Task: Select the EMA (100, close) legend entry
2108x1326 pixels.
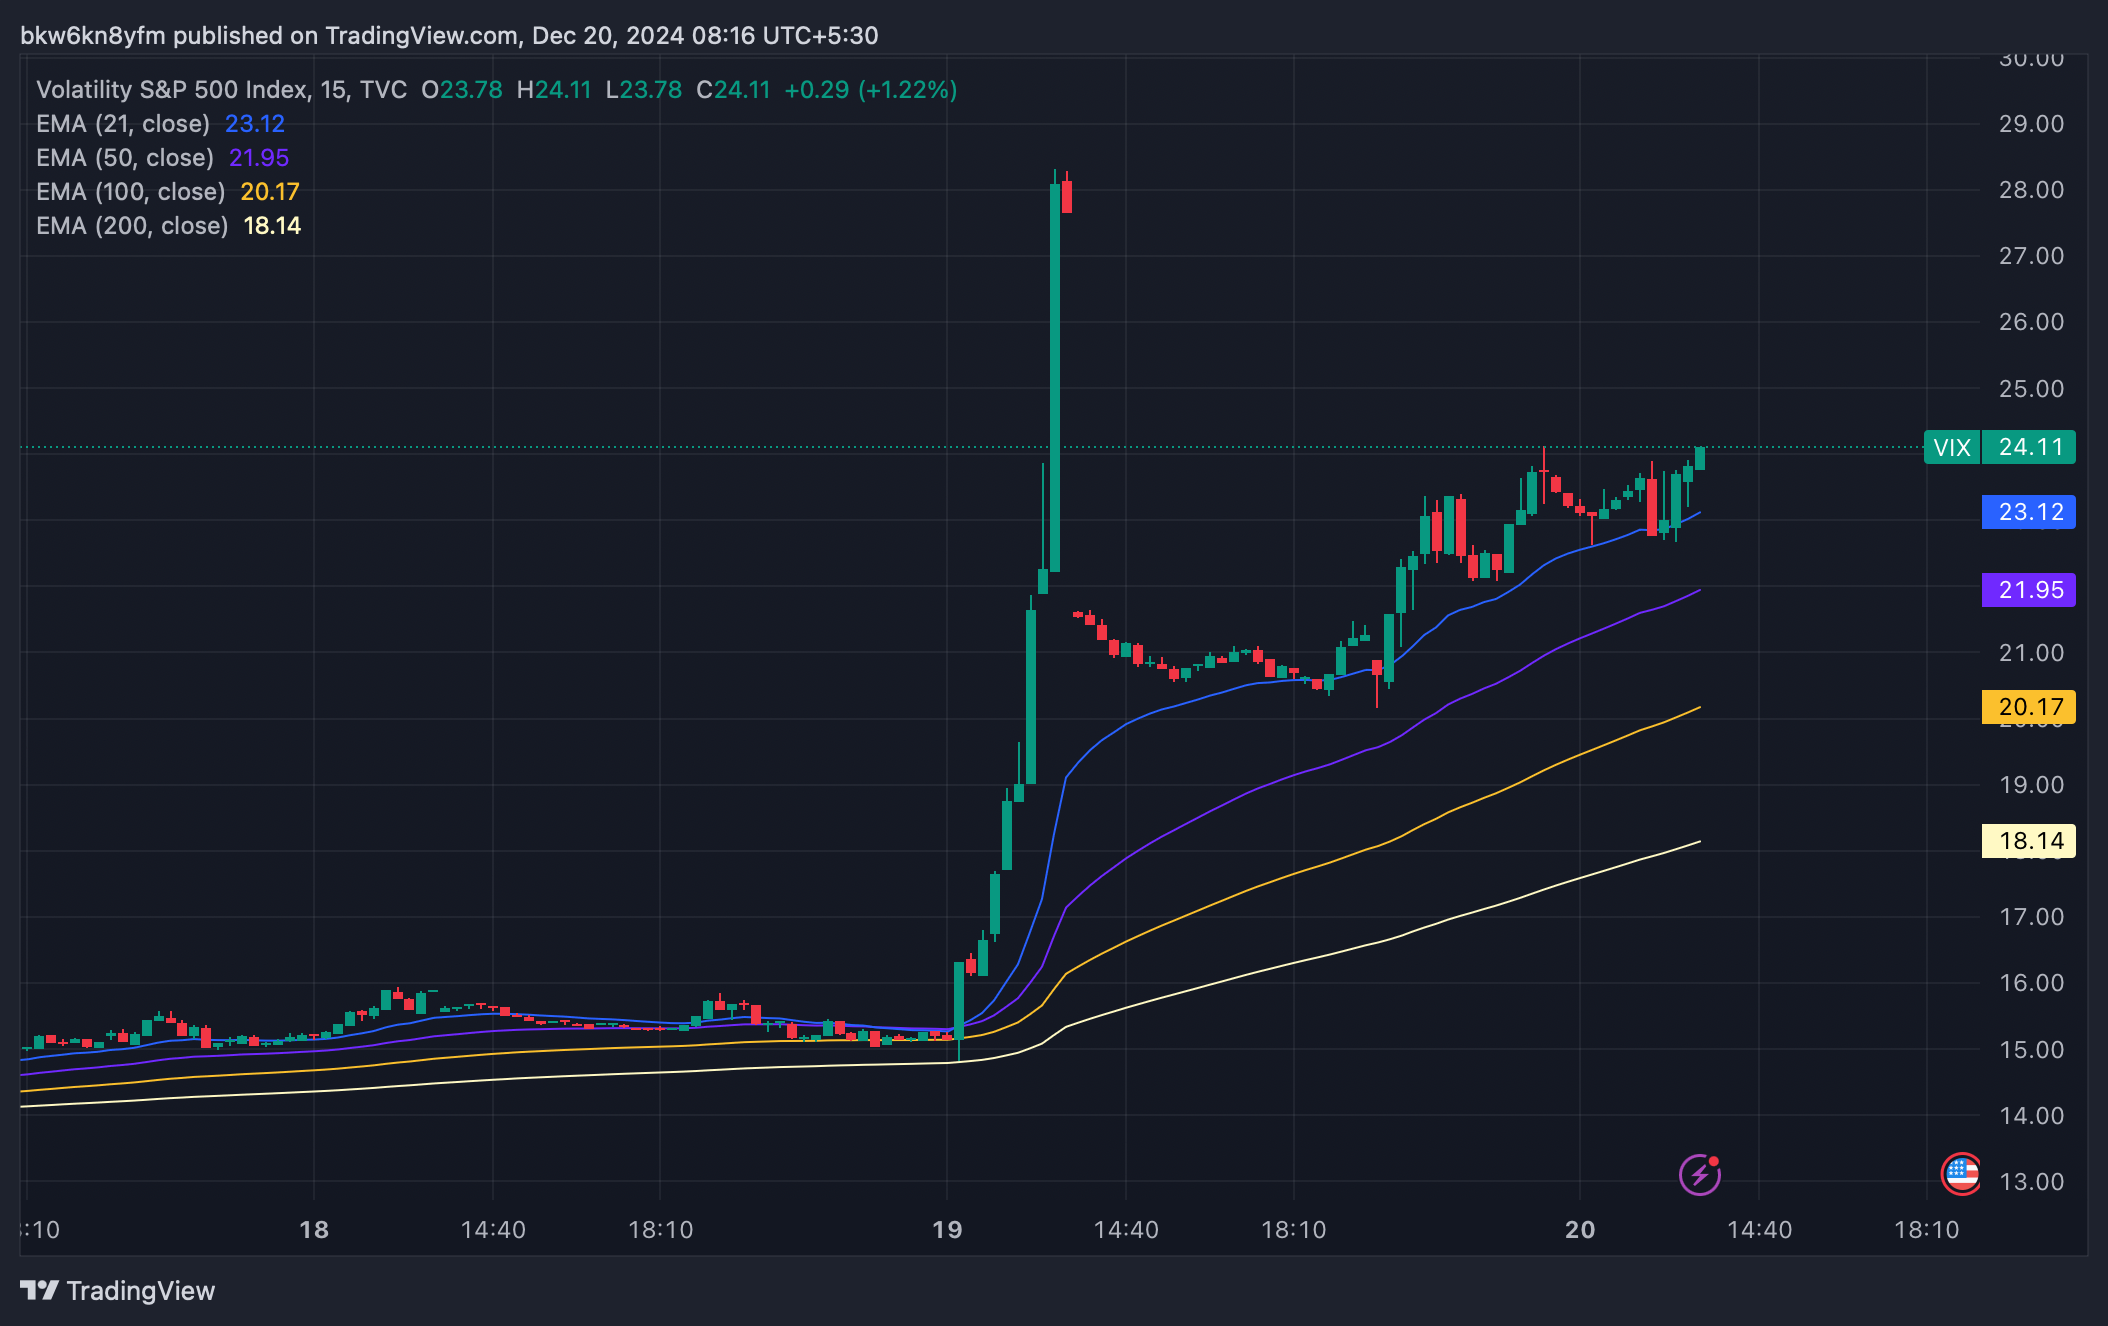Action: (130, 192)
